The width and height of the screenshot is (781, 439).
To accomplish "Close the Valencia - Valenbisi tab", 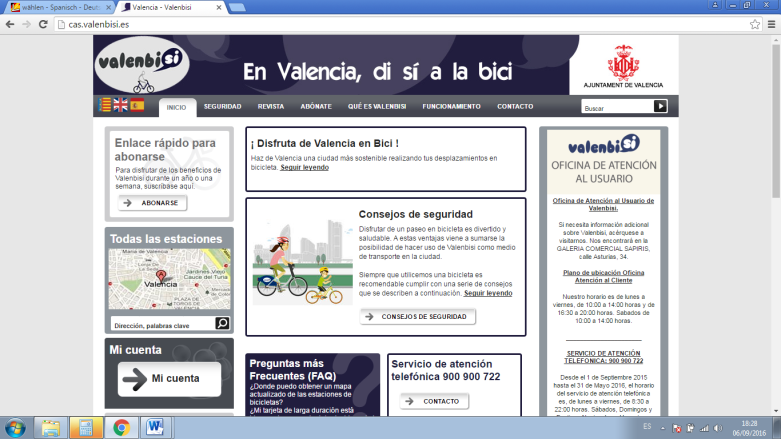I will pos(219,7).
